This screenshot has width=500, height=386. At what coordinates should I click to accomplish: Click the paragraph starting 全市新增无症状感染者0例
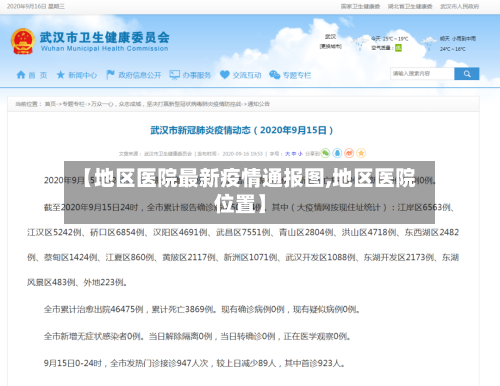197,336
